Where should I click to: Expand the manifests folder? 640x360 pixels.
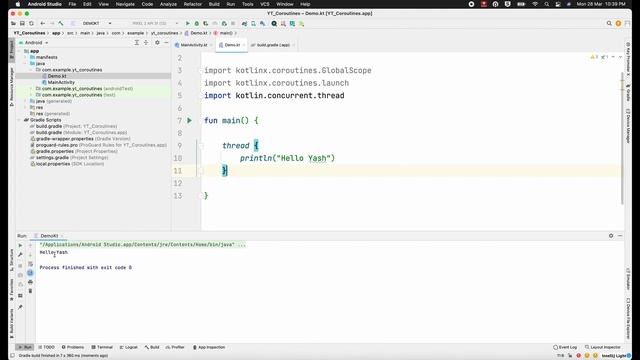coord(25,57)
